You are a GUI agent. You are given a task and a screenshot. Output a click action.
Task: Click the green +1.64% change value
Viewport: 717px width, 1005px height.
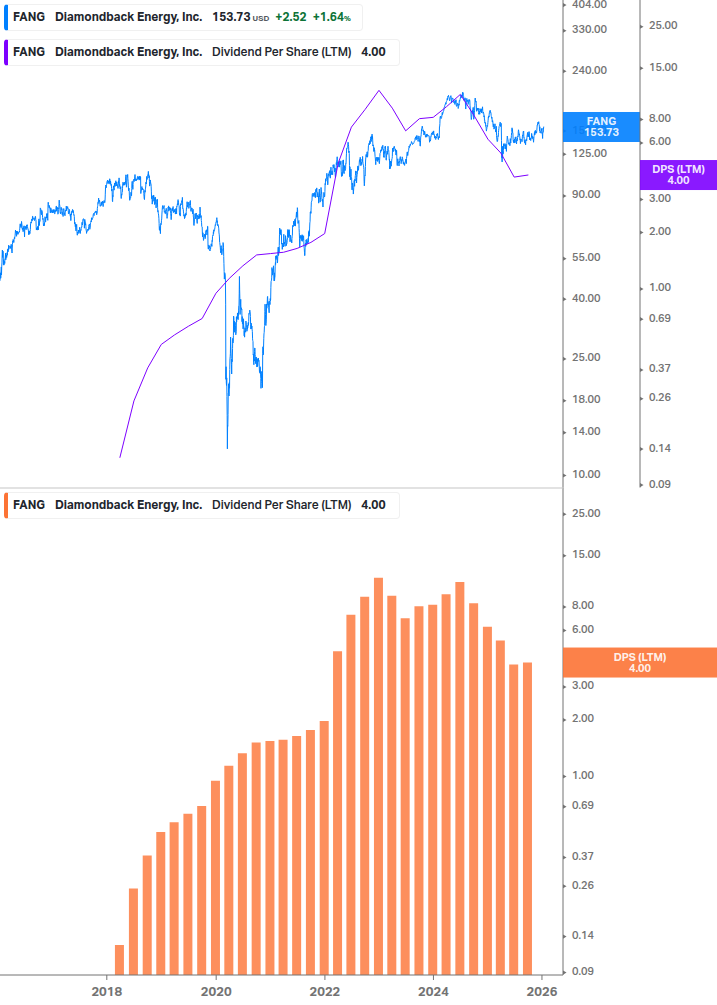[x=332, y=17]
